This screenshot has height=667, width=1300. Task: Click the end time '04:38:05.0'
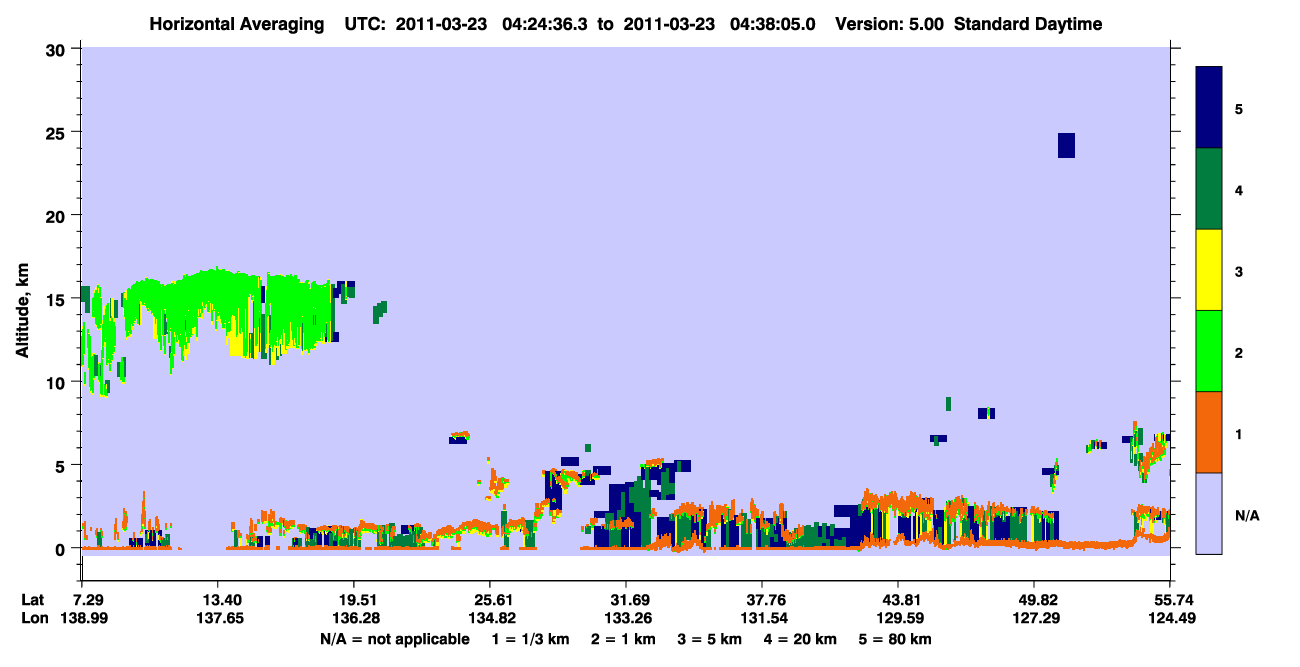[x=774, y=24]
